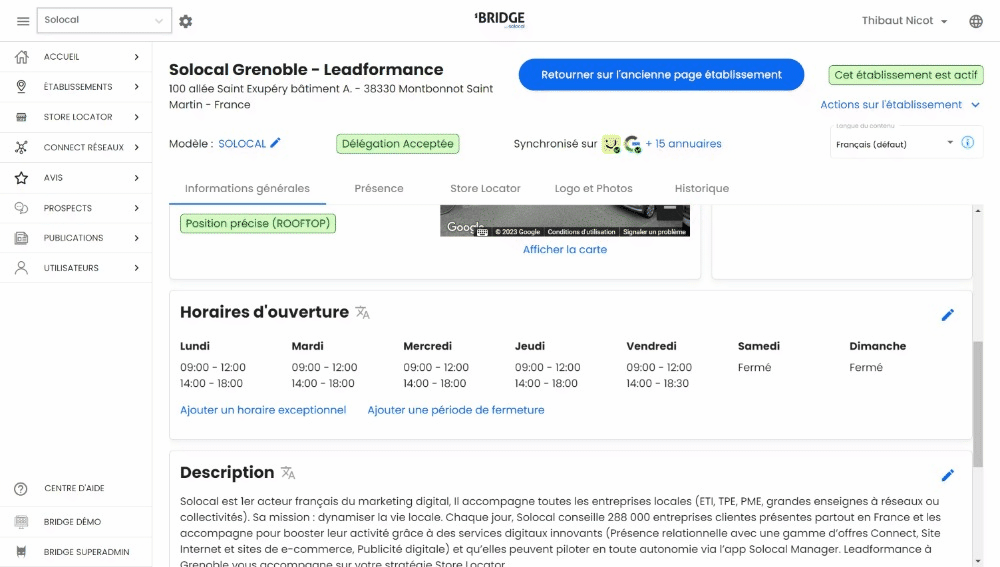The height and width of the screenshot is (567, 1000).
Task: Open Français (défaut) language dropdown
Action: (894, 144)
